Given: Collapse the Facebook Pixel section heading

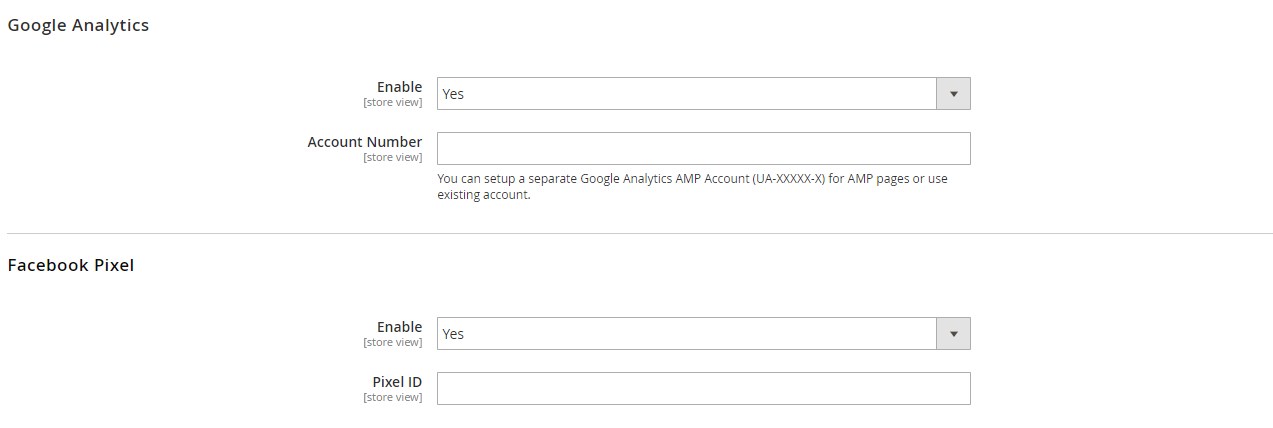Looking at the screenshot, I should pos(71,266).
